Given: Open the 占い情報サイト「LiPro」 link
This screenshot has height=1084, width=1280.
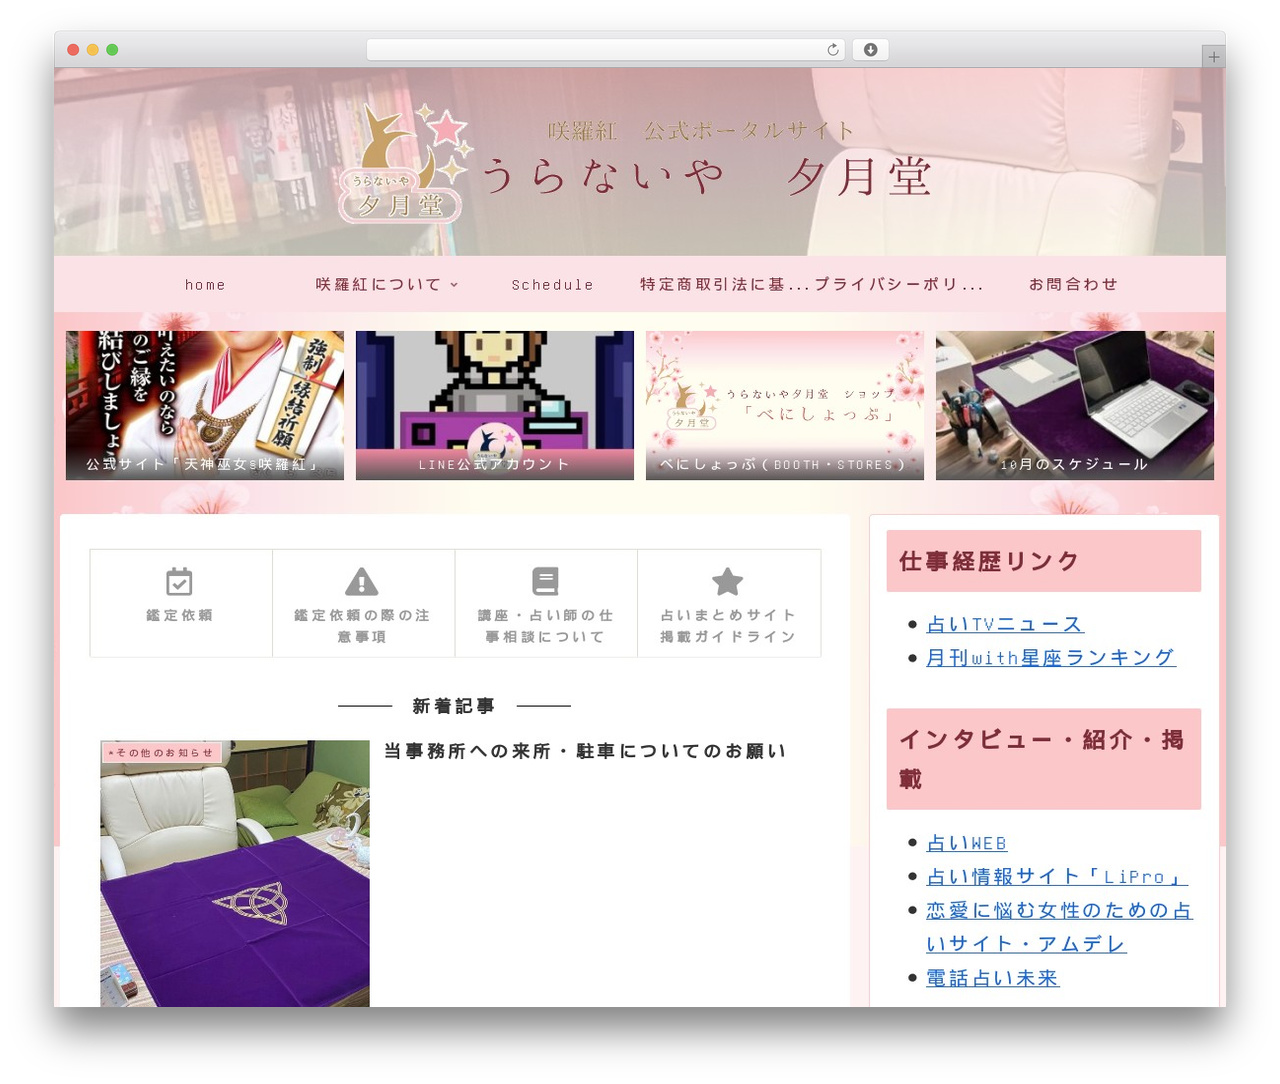Looking at the screenshot, I should point(1056,876).
